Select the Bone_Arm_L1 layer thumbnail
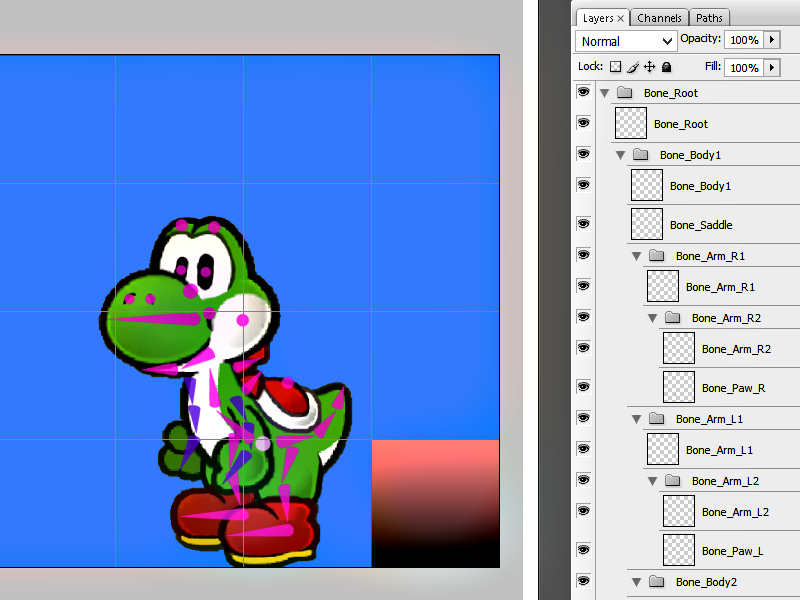Screen dimensions: 800x600 pyautogui.click(x=663, y=449)
